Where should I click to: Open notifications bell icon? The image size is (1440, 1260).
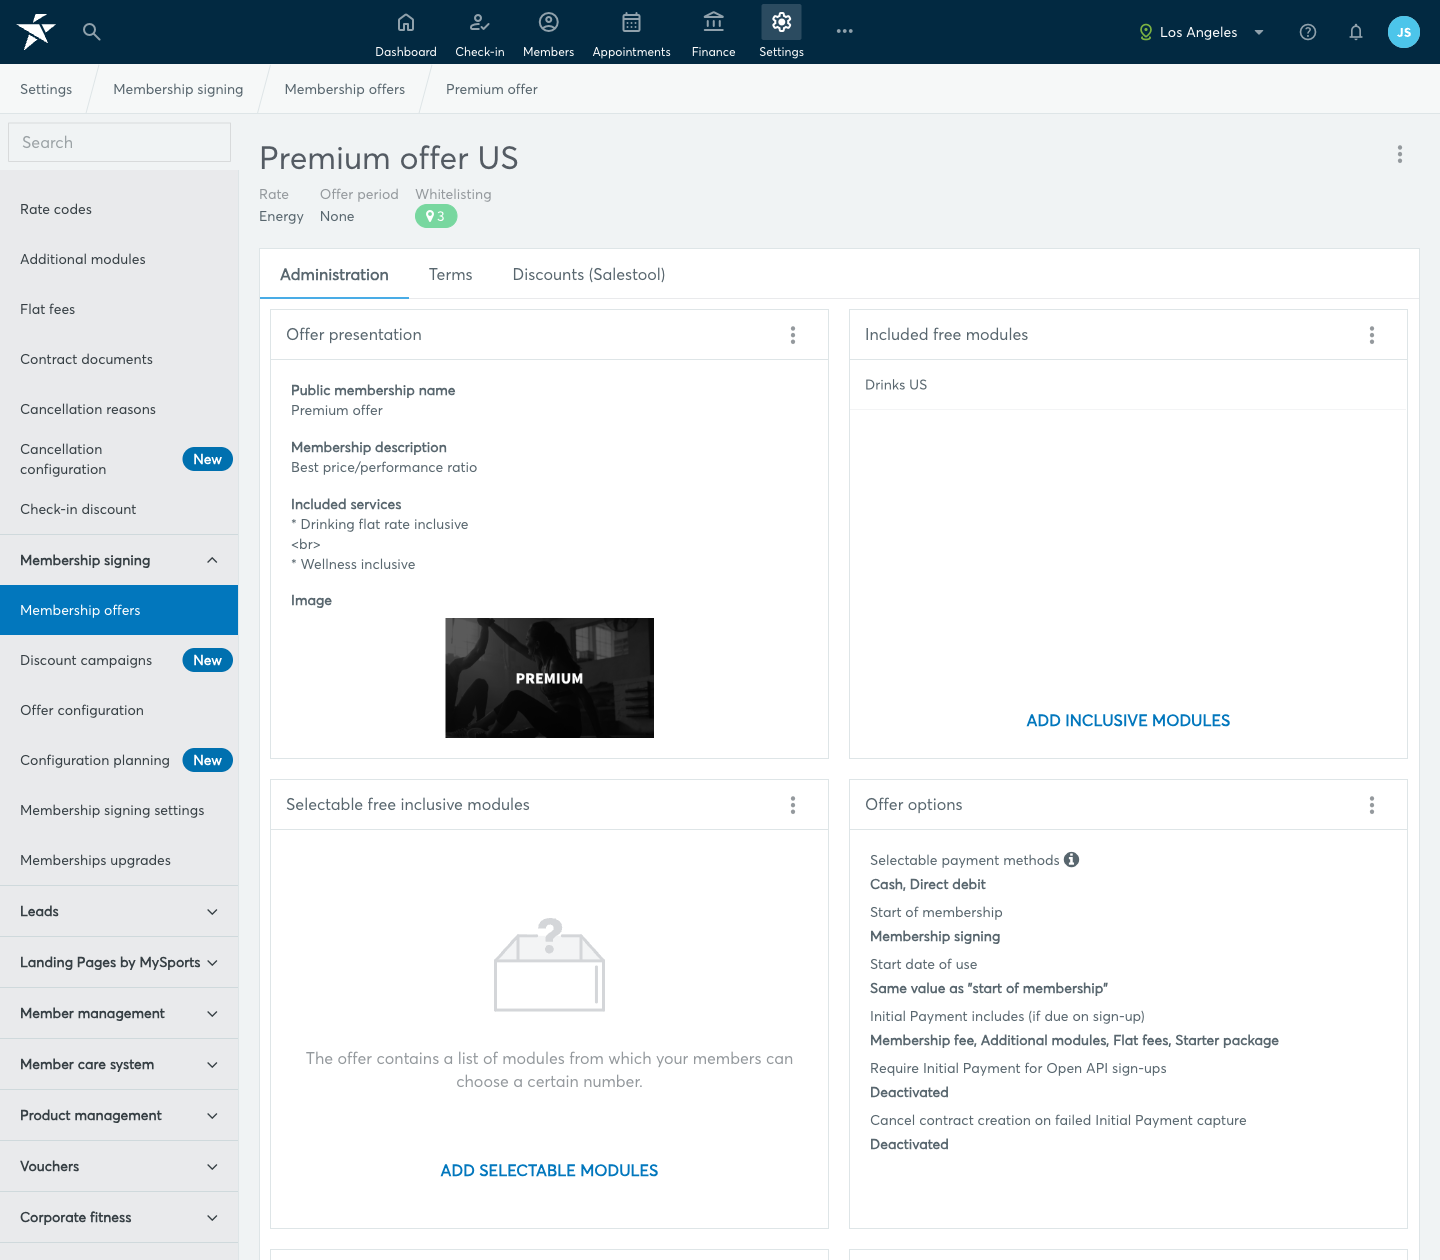pos(1356,32)
